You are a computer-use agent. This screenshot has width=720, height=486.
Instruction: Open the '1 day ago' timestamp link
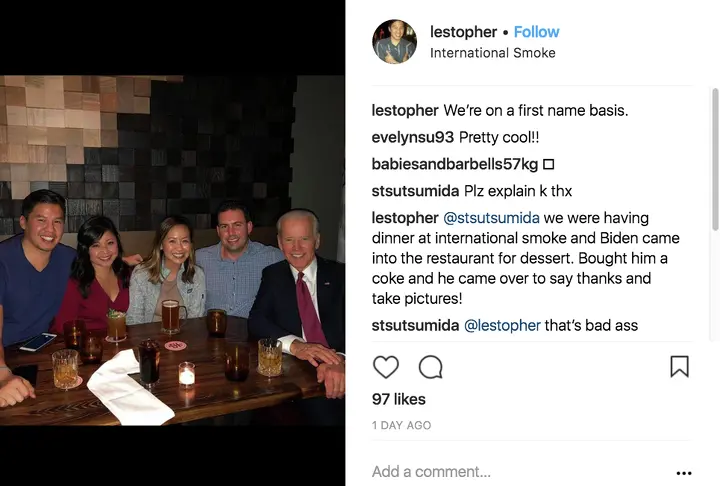(401, 425)
